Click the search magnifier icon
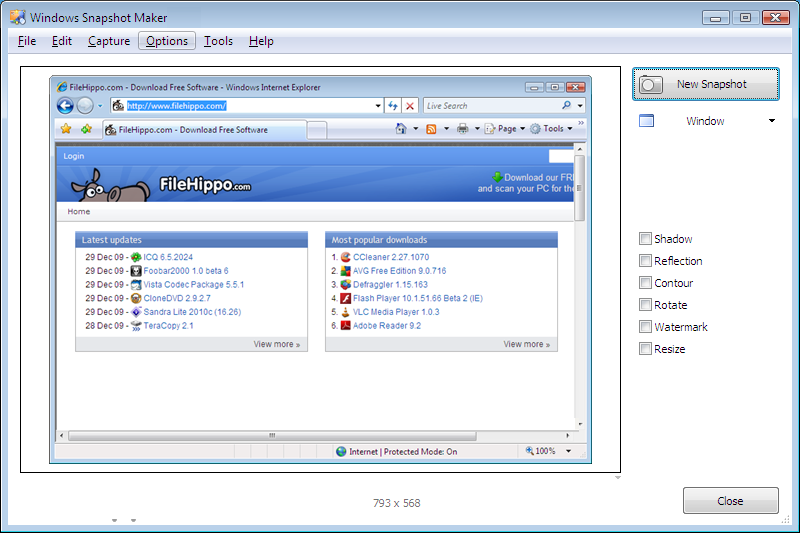The image size is (800, 533). point(566,105)
